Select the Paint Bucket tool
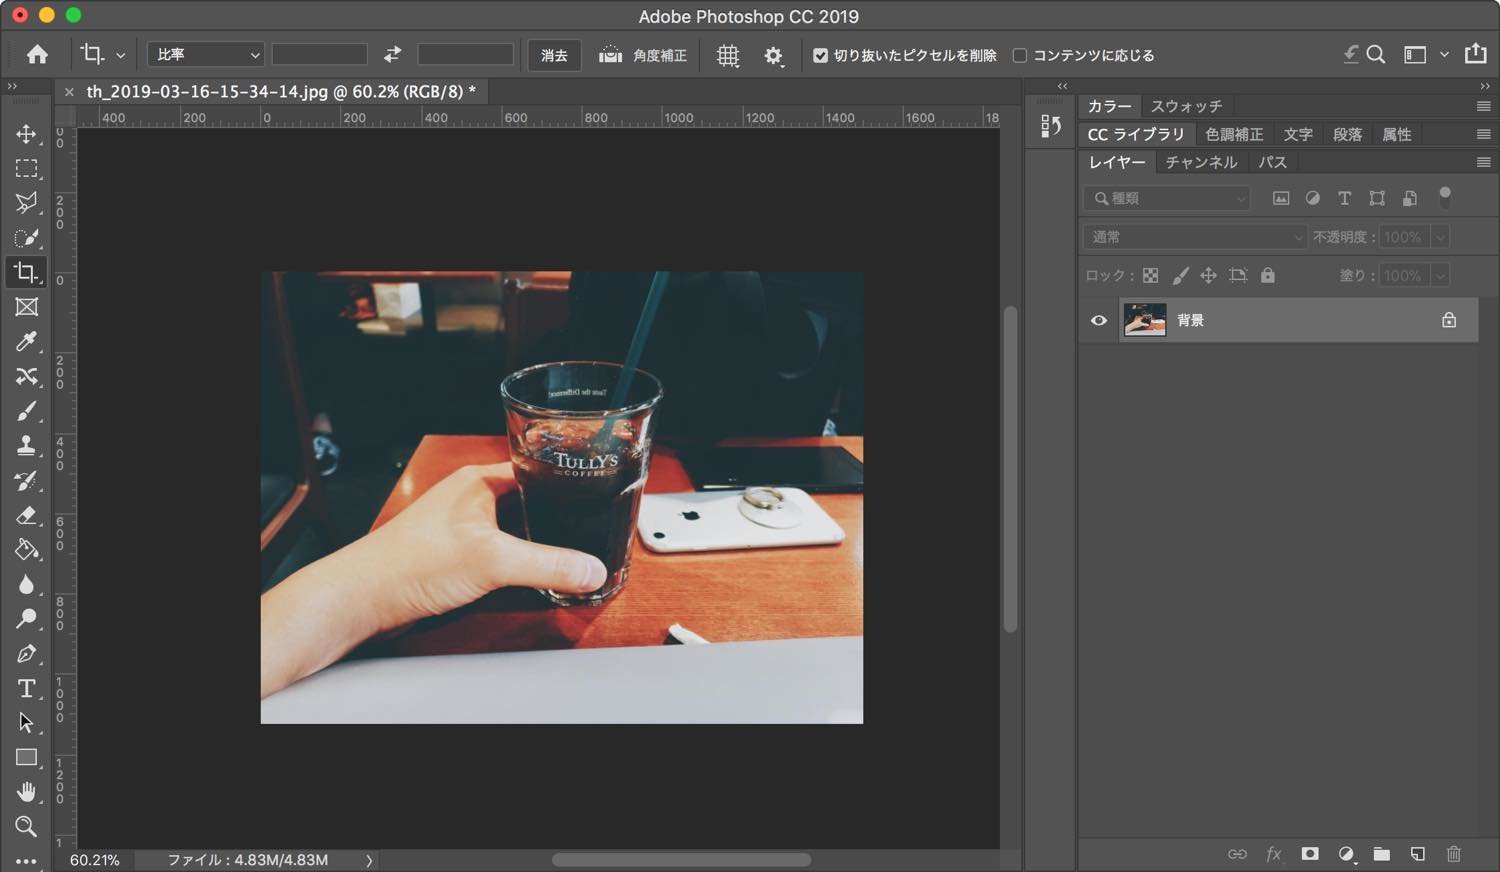Screen dimensions: 1500x872 coord(26,550)
